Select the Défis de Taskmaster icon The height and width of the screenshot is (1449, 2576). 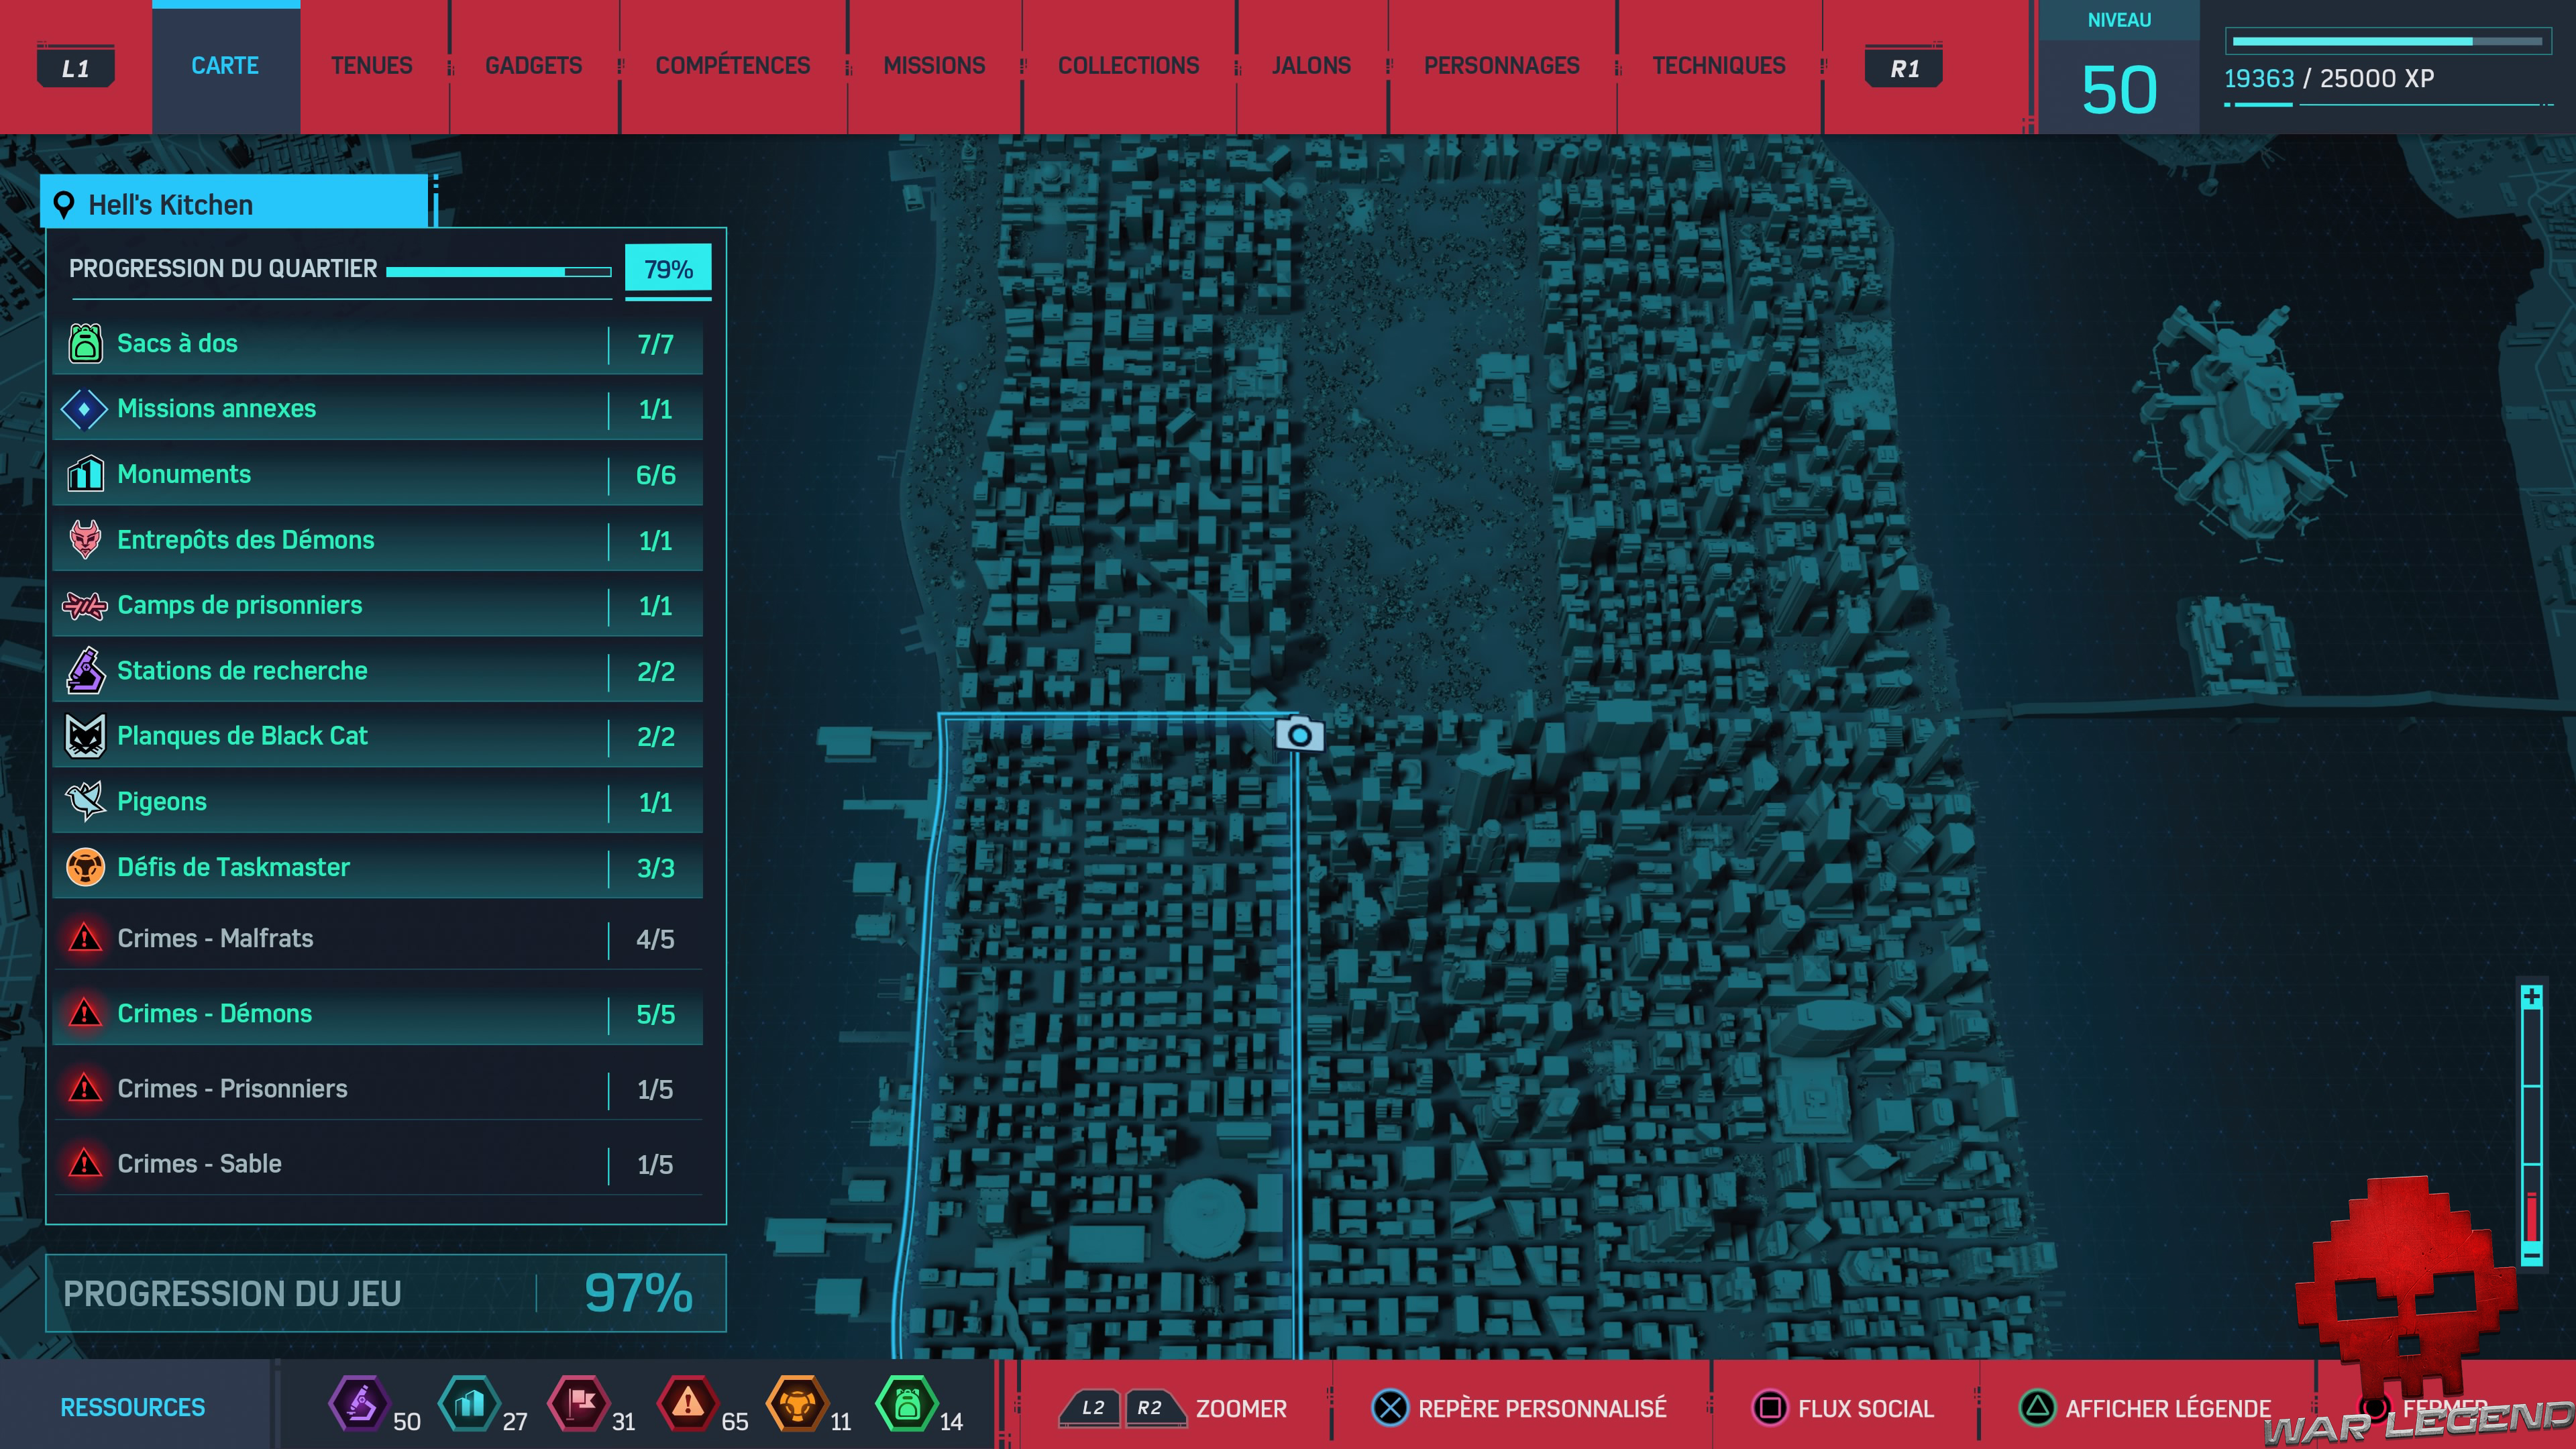coord(85,867)
